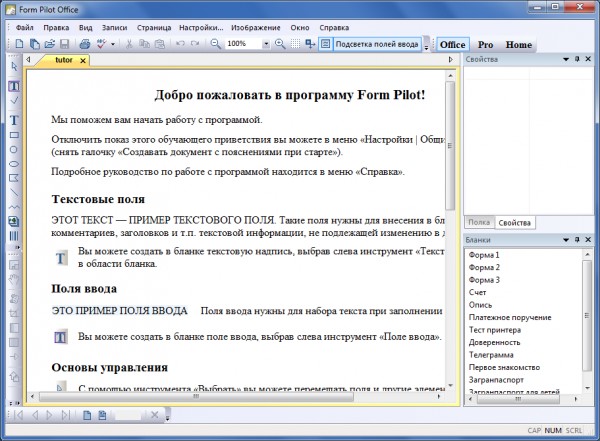
Task: Open the Настройки menu
Action: click(199, 28)
